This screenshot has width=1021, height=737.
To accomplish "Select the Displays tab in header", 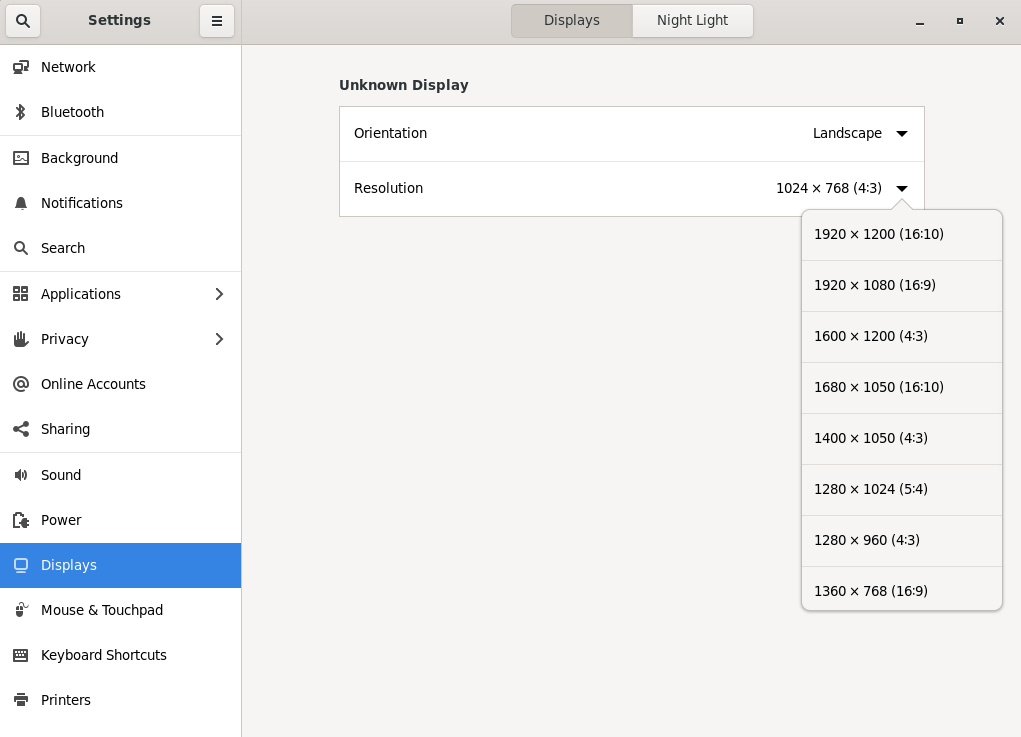I will point(572,21).
